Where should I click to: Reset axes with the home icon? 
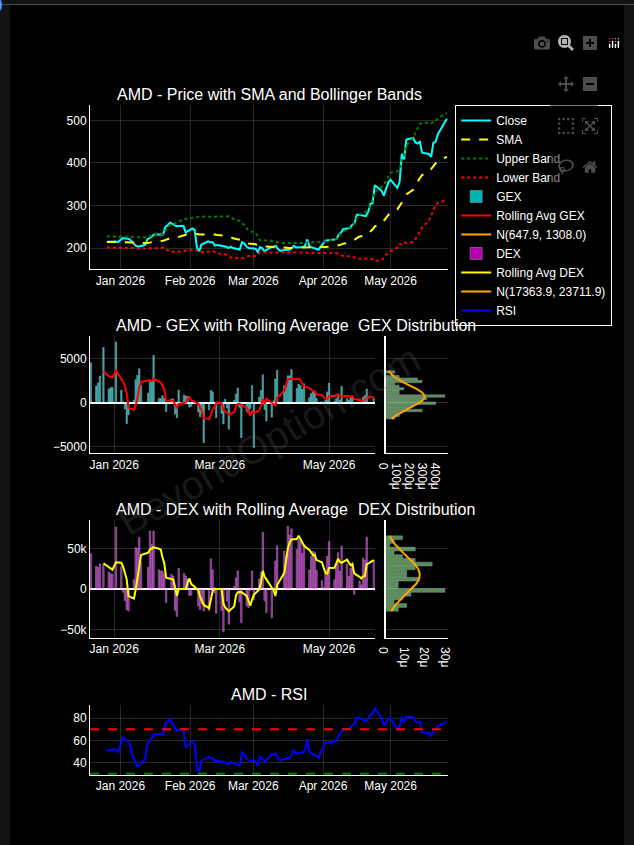pyautogui.click(x=590, y=167)
